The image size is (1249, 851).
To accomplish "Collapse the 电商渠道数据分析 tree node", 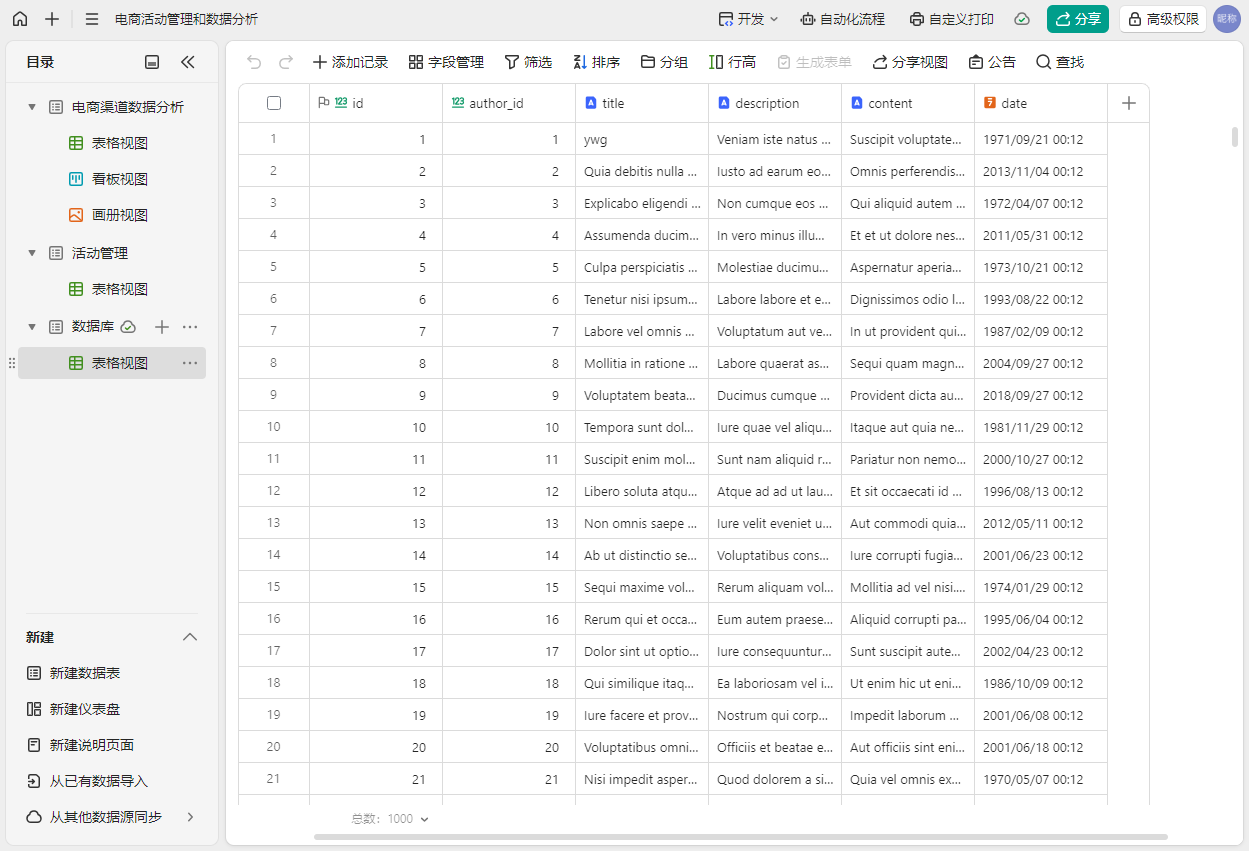I will point(32,107).
